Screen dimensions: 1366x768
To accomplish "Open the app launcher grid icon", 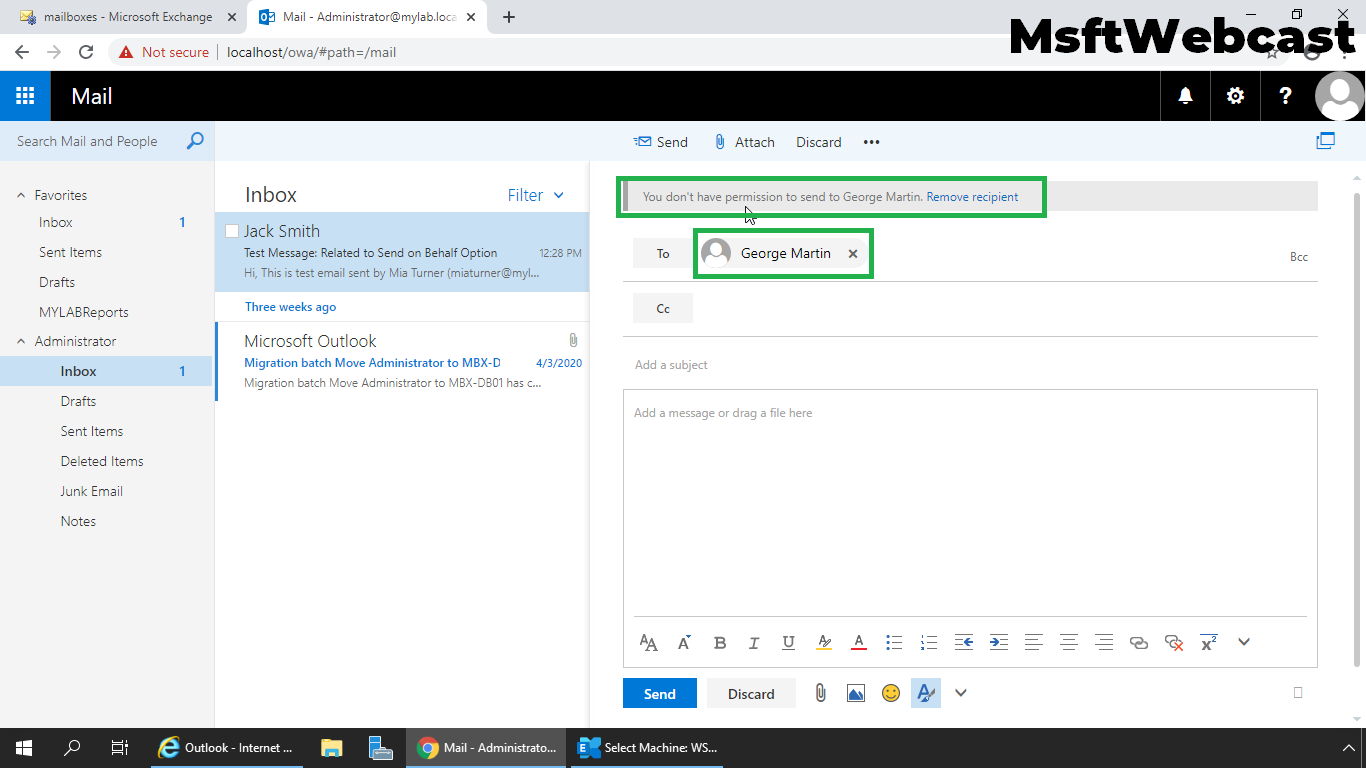I will pos(25,96).
